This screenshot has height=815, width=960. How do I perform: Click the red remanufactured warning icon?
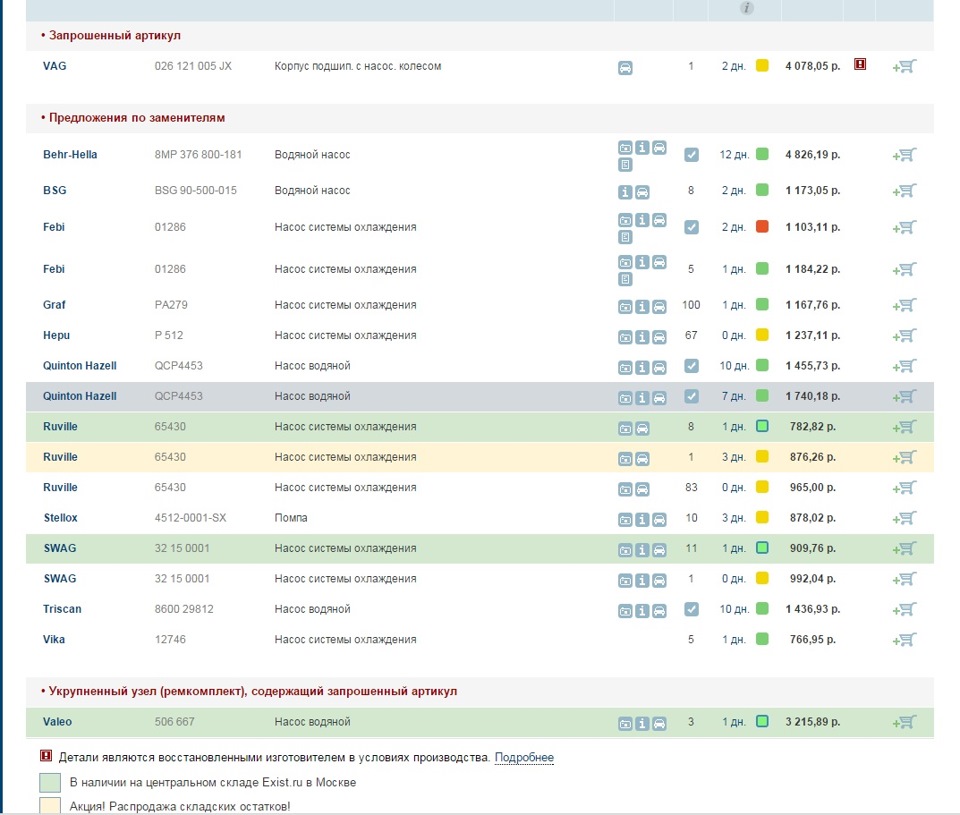[860, 64]
